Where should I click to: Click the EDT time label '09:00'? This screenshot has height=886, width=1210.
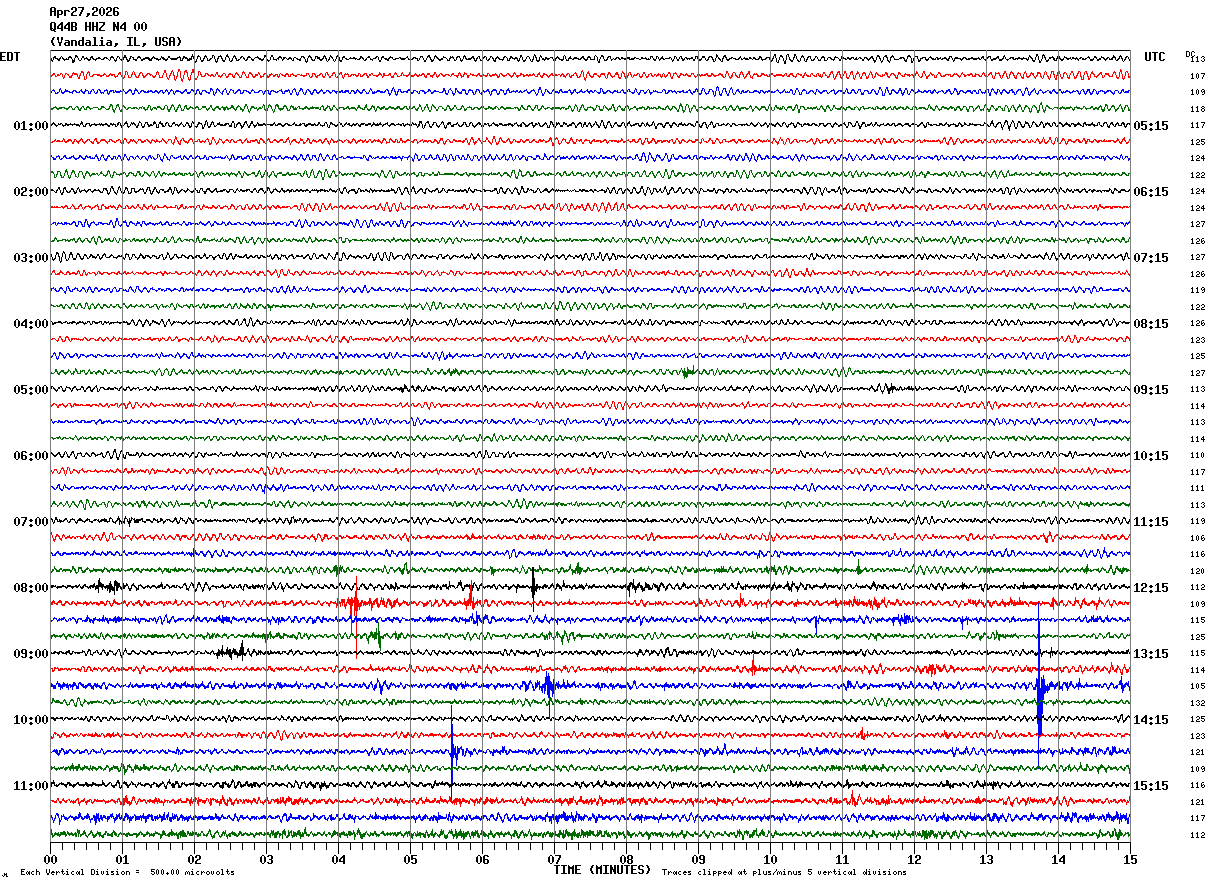point(30,654)
